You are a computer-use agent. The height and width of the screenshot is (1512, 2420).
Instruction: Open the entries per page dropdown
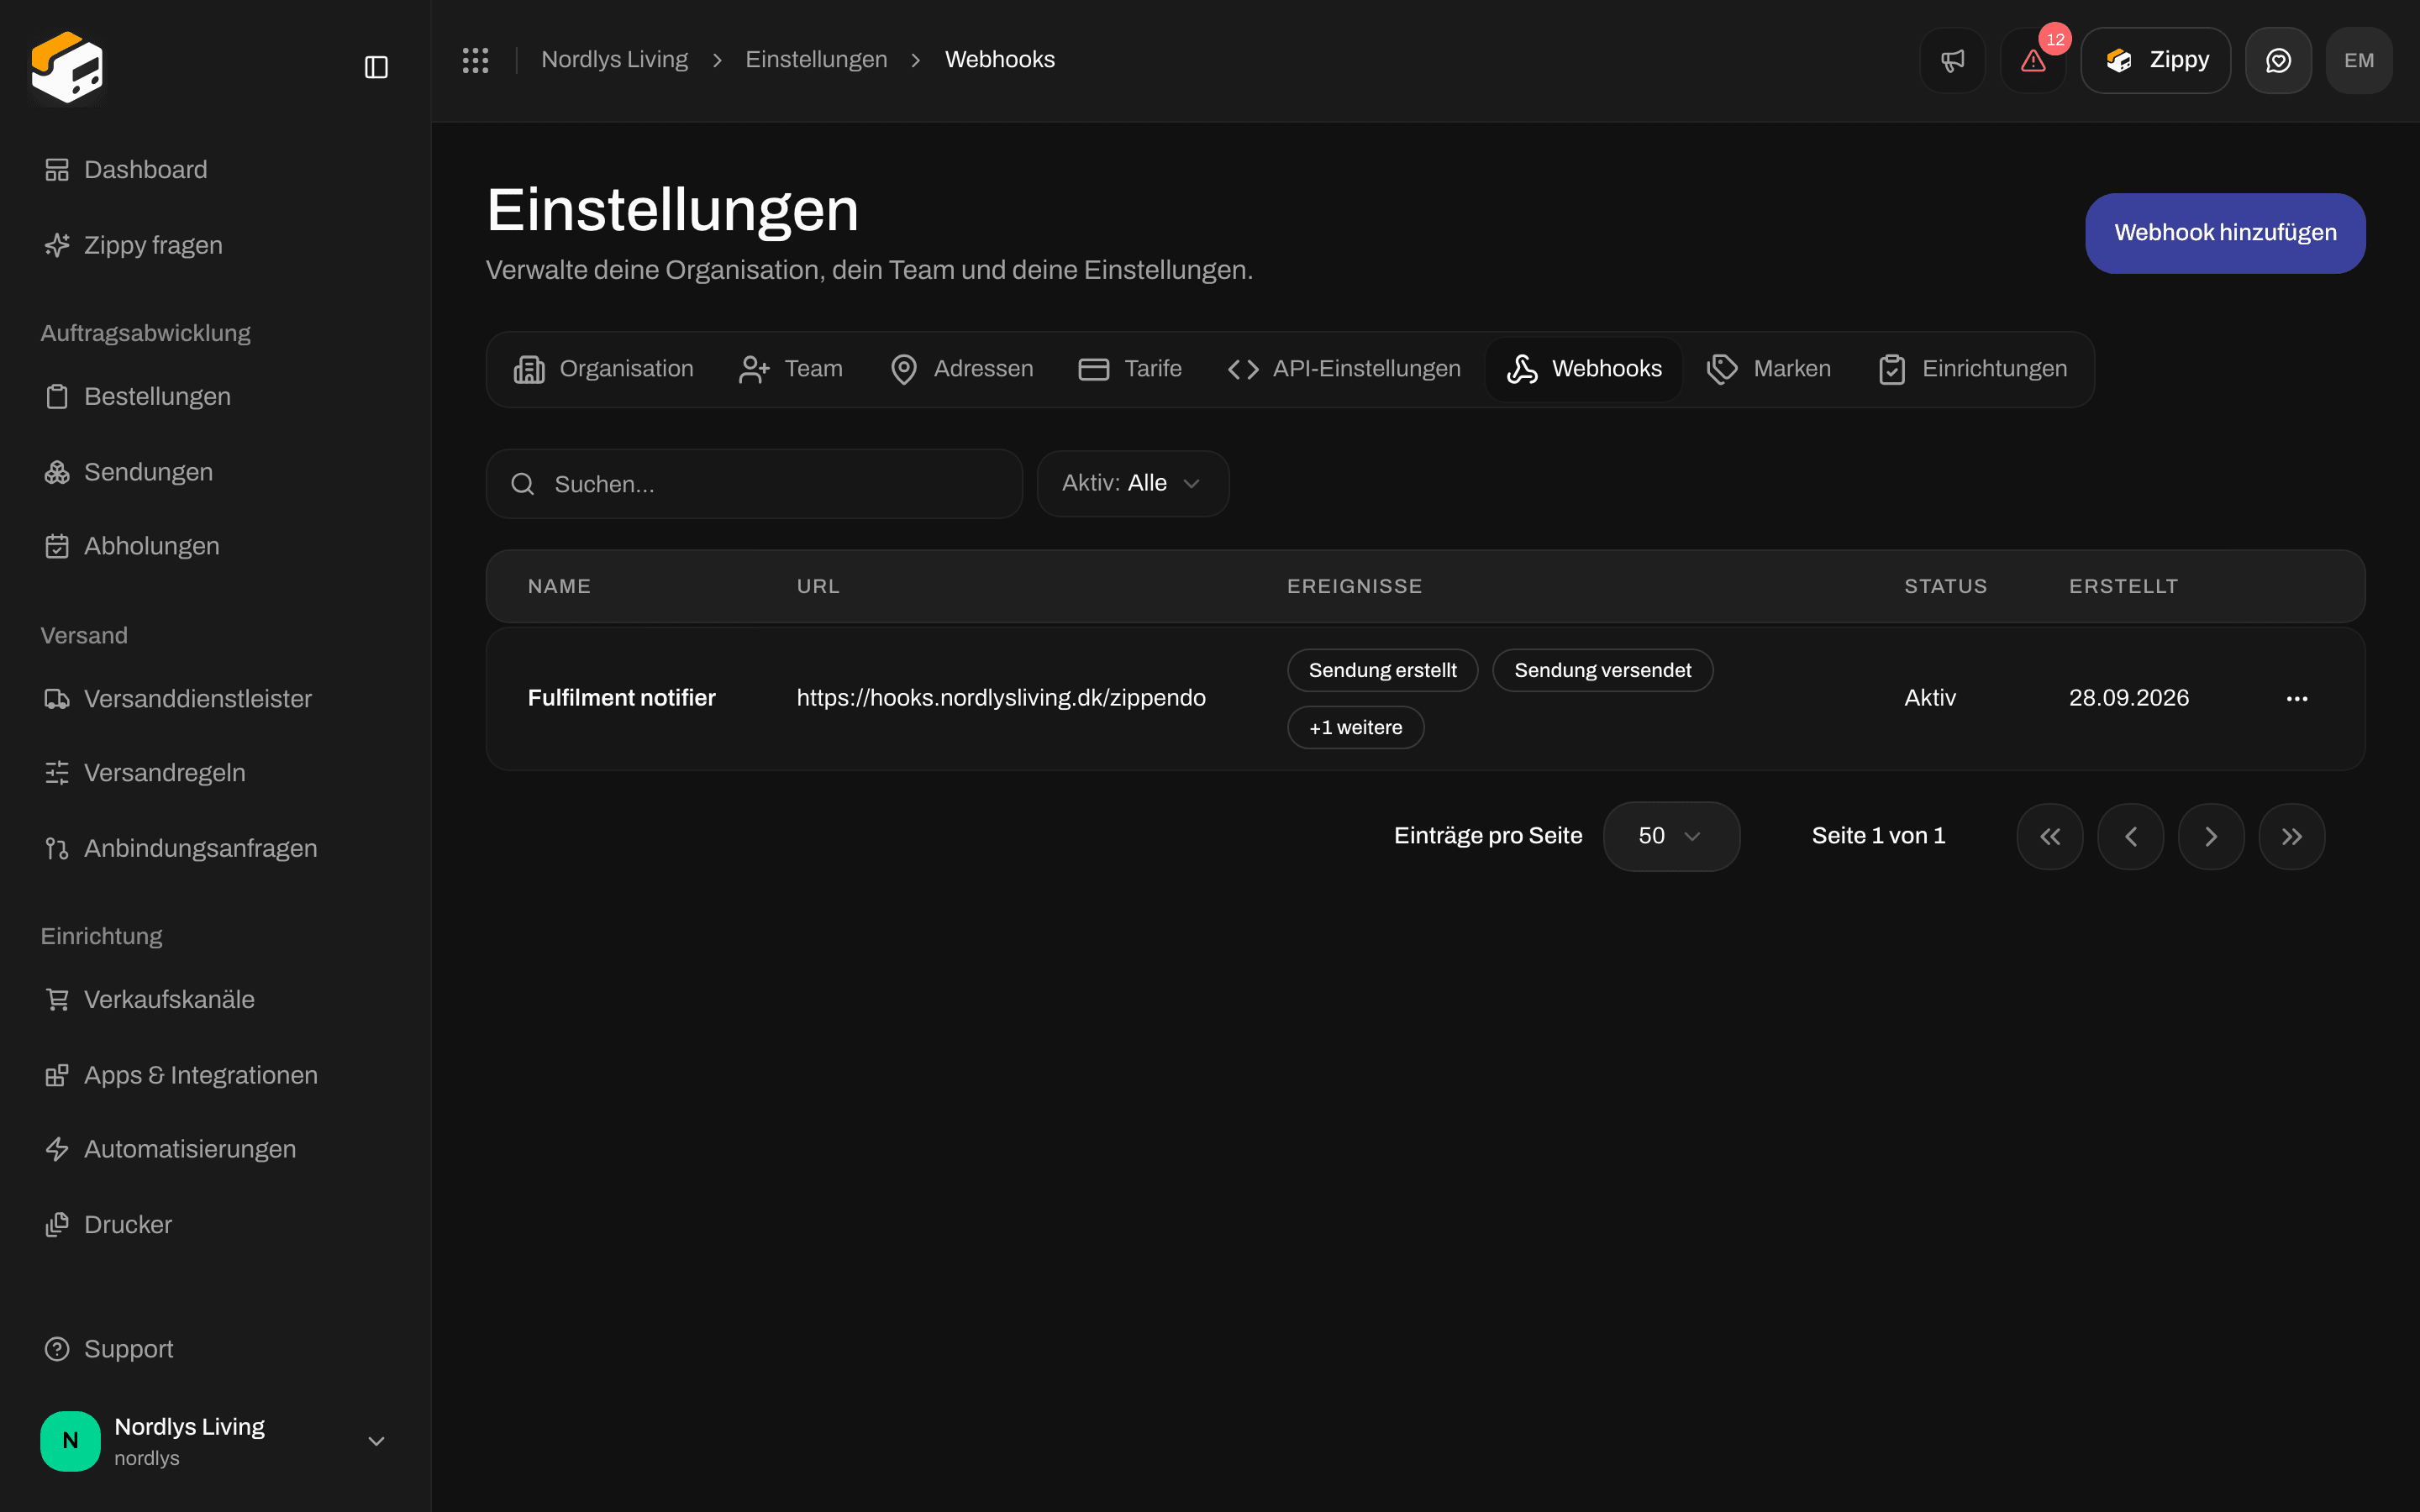tap(1671, 836)
